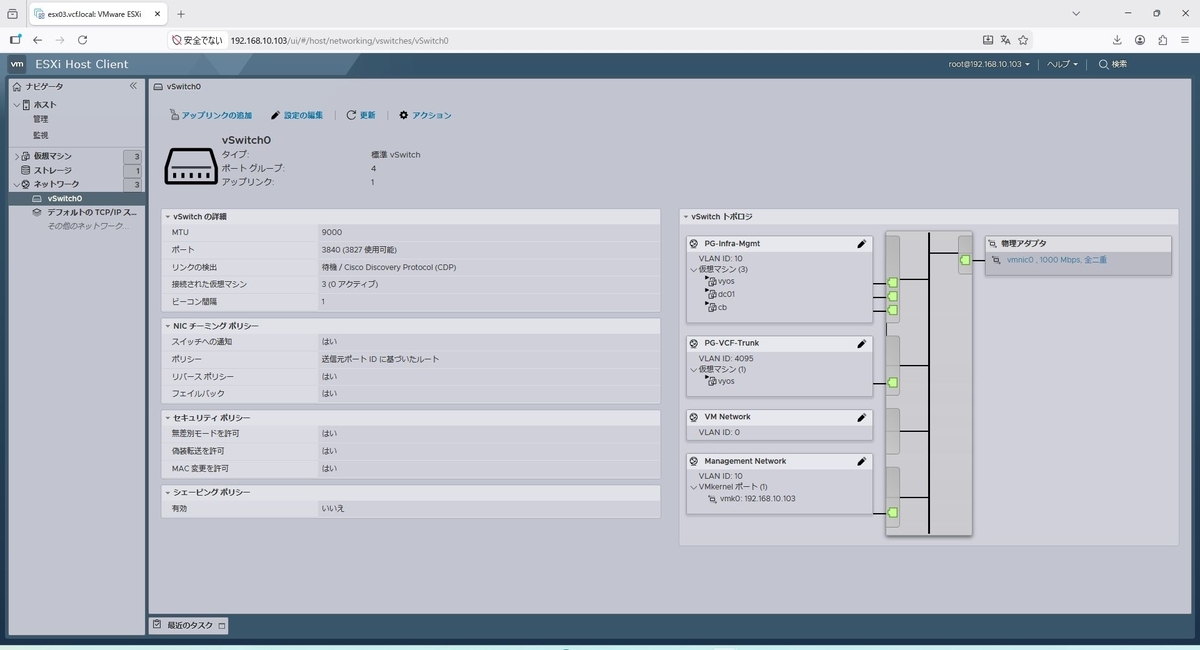Click the green port for PG-VCF-Trunk vyos
The height and width of the screenshot is (650, 1200).
(x=892, y=382)
